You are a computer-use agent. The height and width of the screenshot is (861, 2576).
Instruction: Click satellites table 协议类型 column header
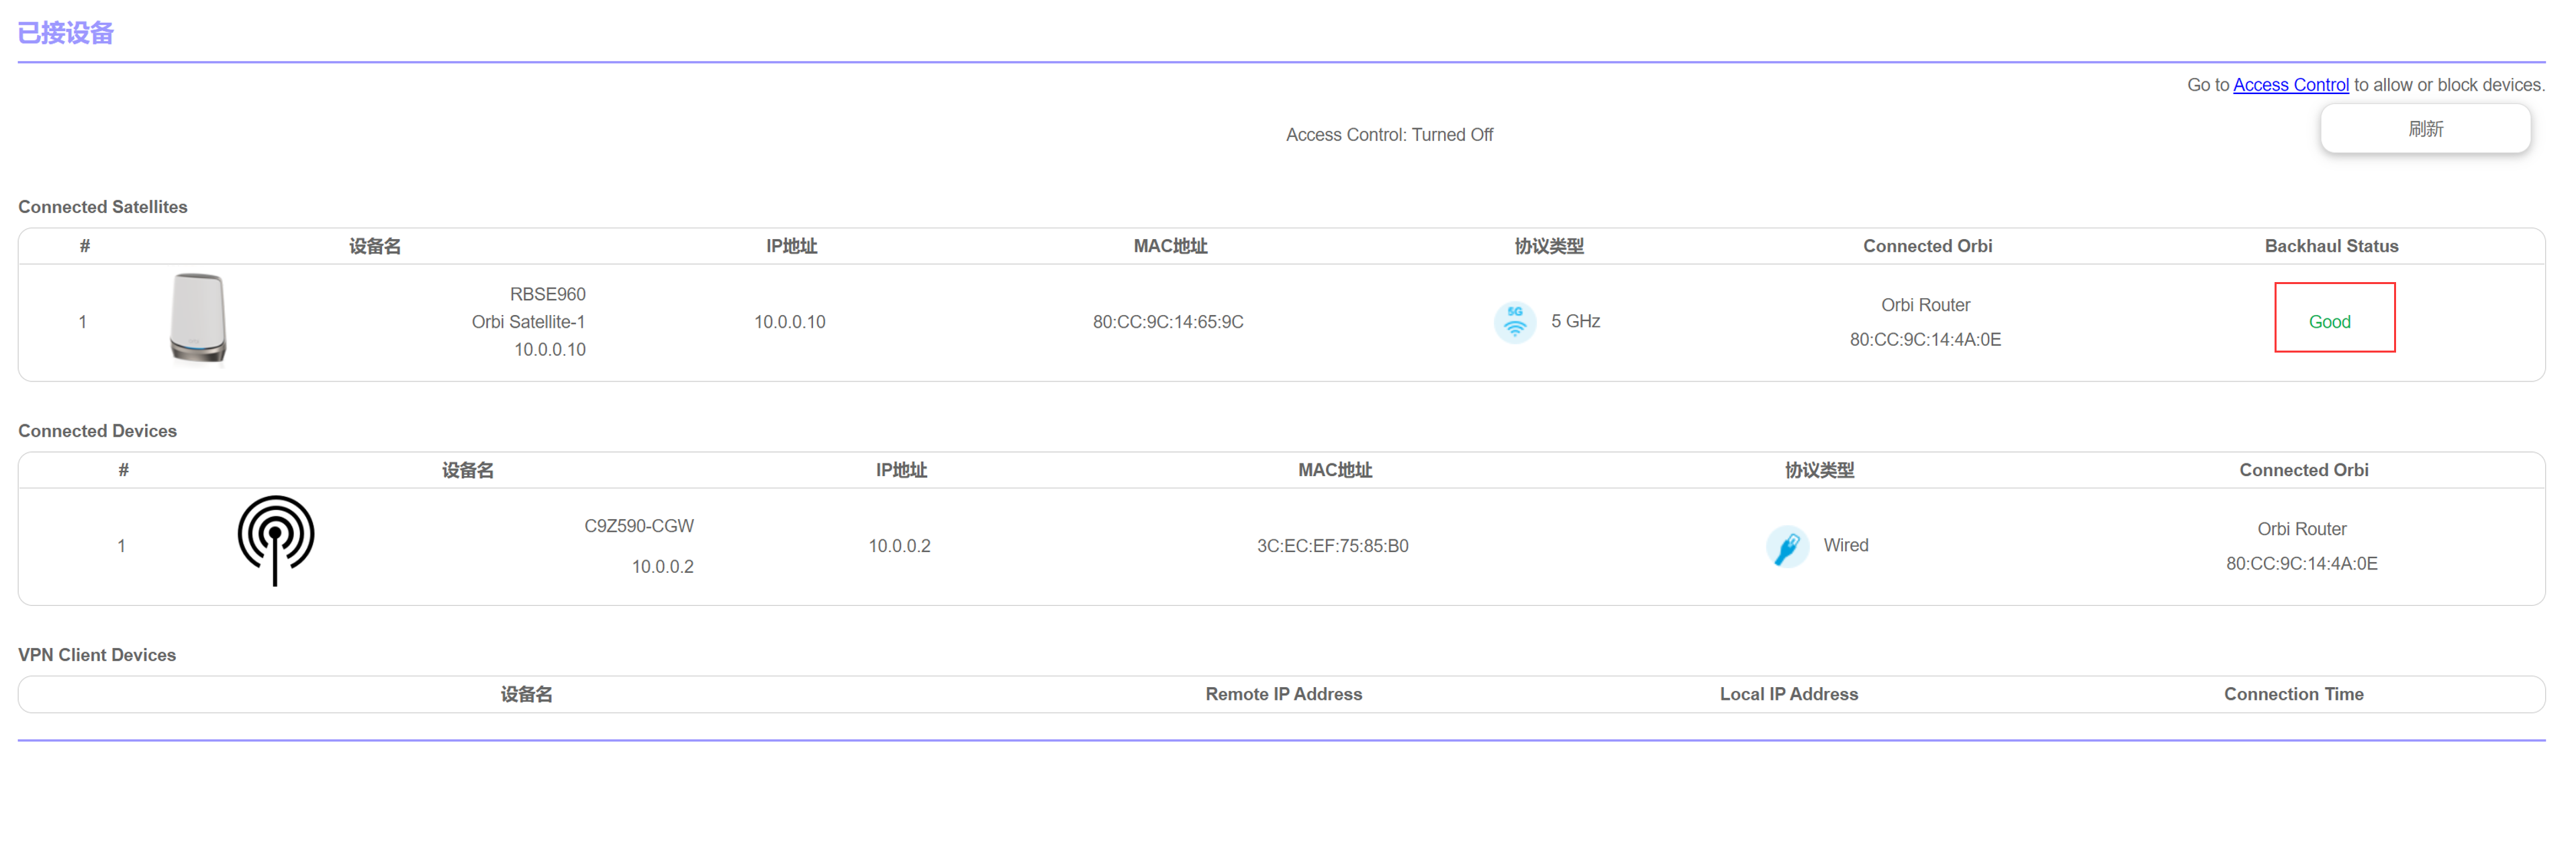tap(1548, 246)
